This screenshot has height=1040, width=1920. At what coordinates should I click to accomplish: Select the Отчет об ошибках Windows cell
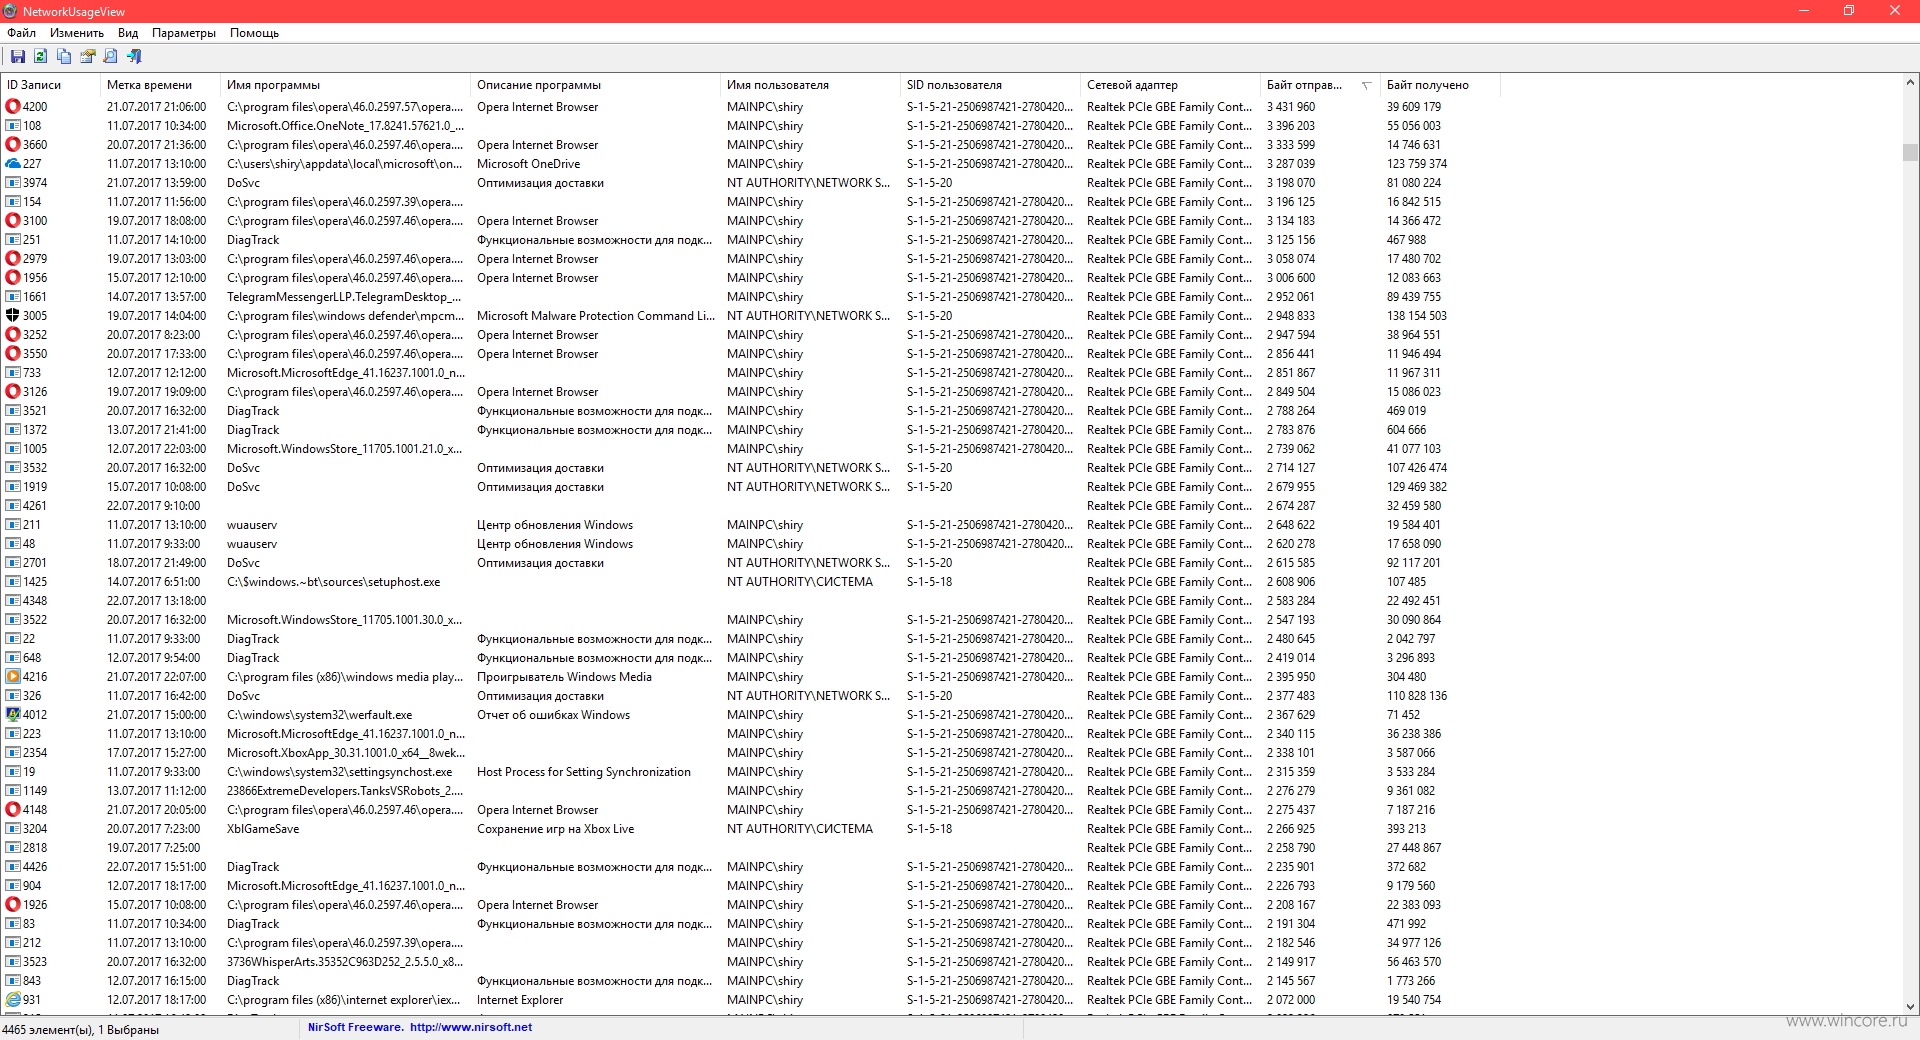(x=553, y=714)
